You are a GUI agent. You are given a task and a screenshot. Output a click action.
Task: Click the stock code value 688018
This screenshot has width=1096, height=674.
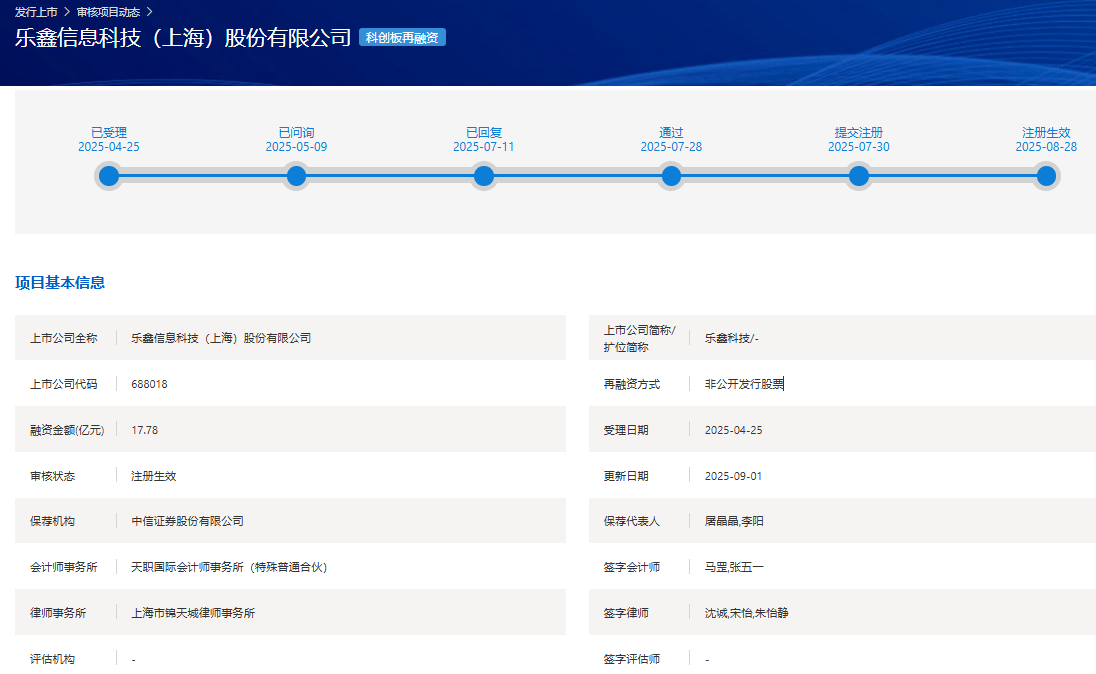click(149, 384)
